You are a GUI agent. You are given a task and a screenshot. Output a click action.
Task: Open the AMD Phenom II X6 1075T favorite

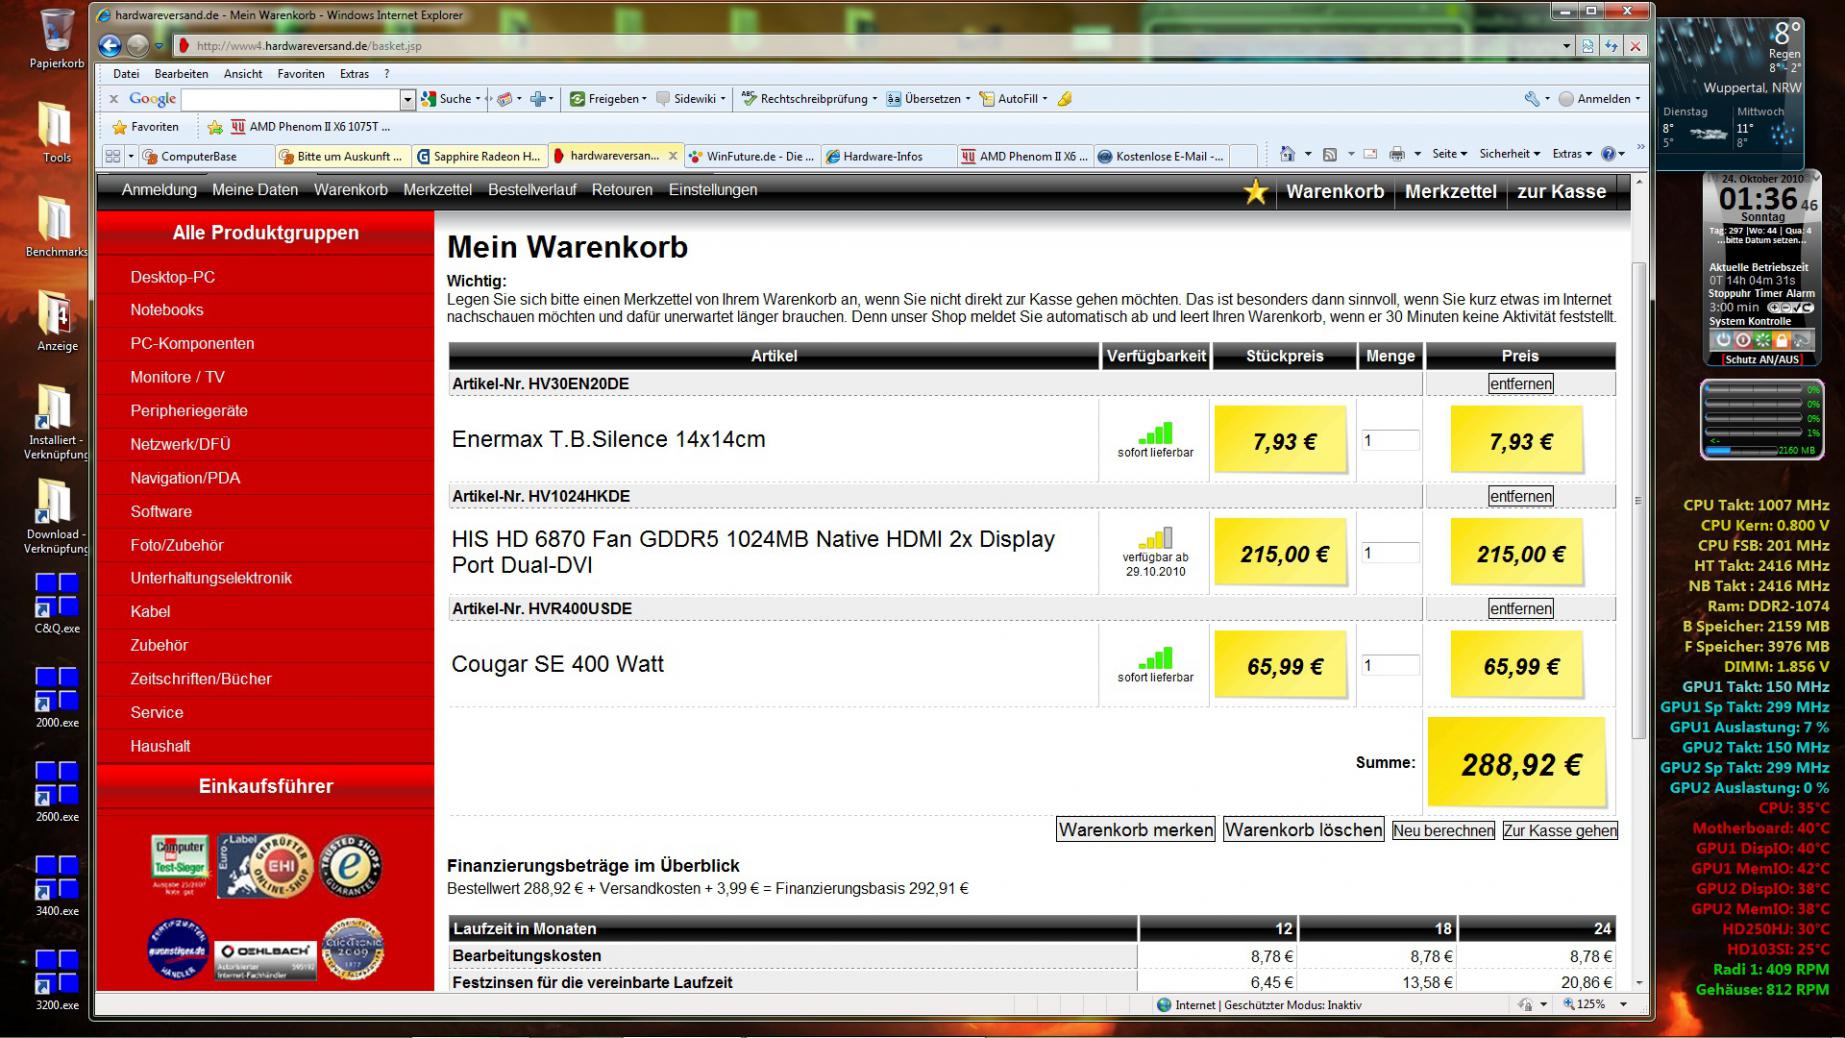(x=310, y=127)
